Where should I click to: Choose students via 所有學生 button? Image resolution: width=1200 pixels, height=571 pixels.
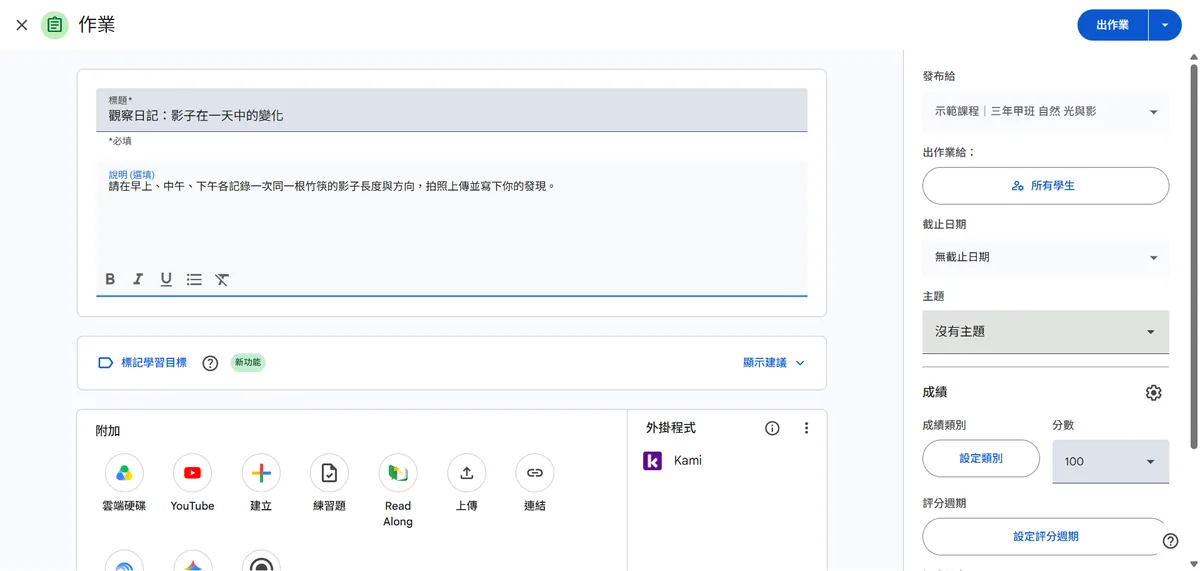coord(1045,186)
